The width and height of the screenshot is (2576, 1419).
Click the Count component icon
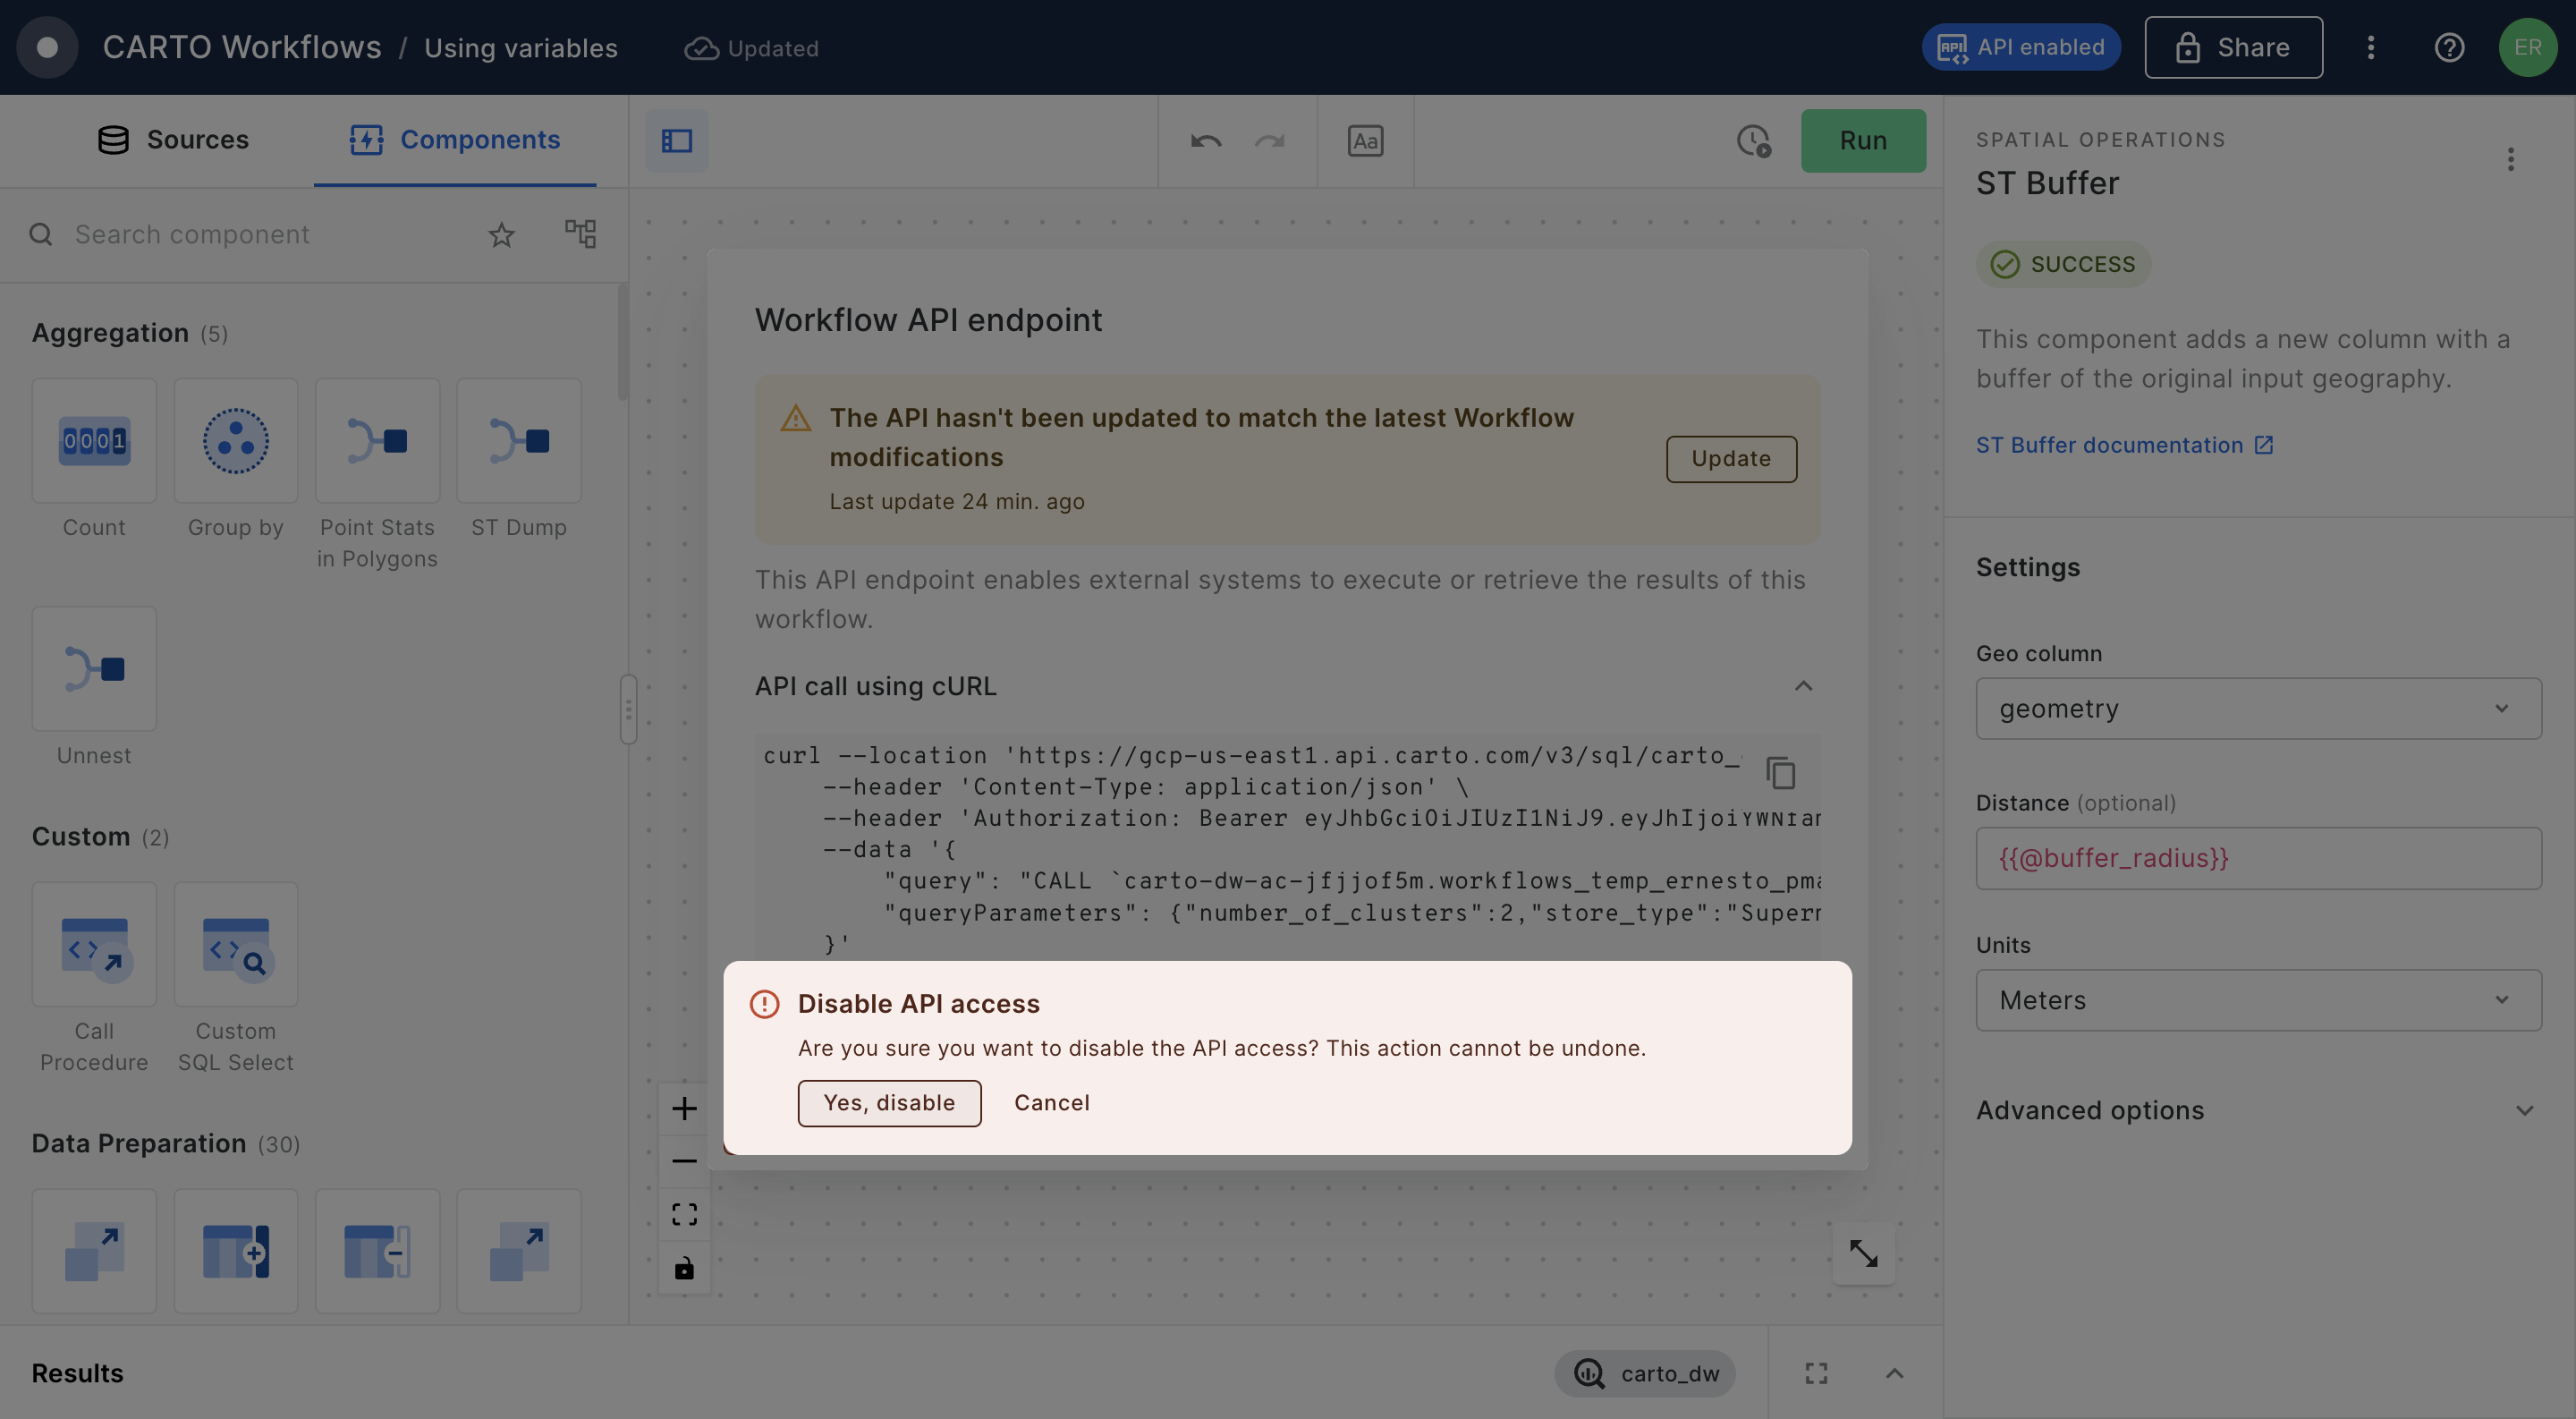94,441
